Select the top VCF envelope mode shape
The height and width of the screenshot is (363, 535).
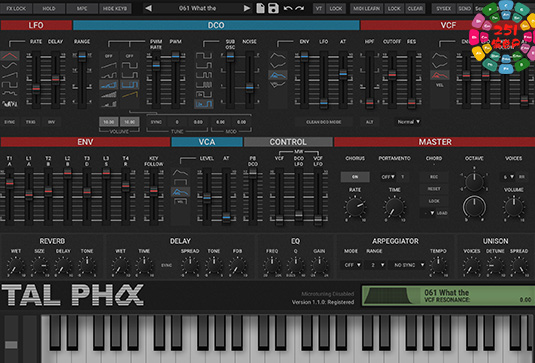[439, 56]
